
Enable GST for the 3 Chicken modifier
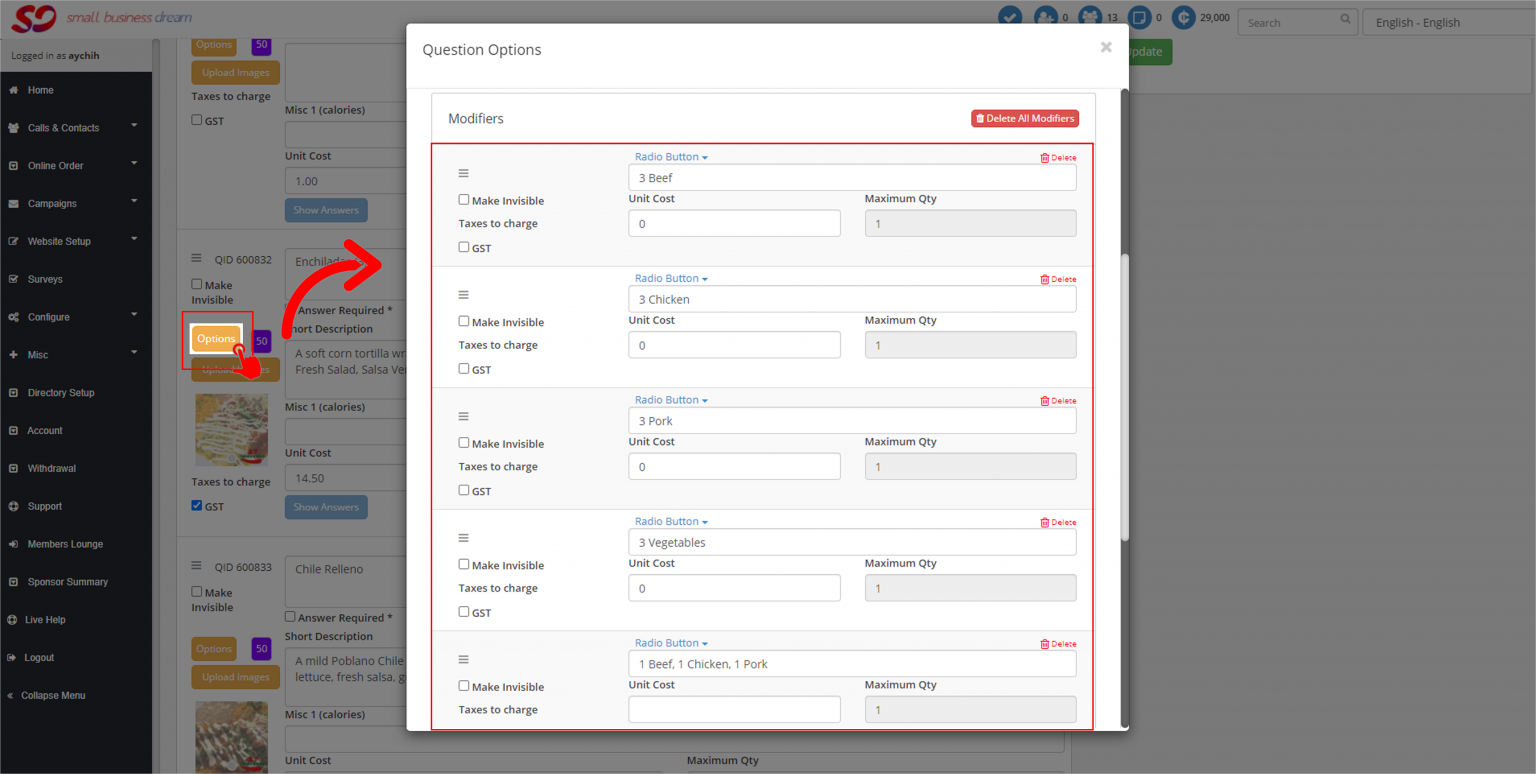pyautogui.click(x=464, y=369)
